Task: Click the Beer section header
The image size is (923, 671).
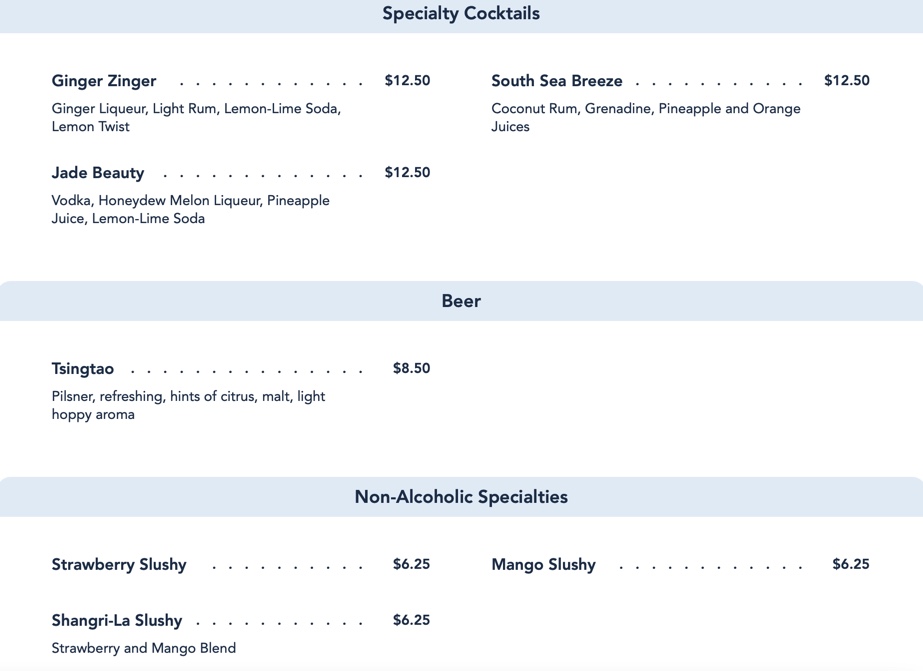Action: pos(461,301)
